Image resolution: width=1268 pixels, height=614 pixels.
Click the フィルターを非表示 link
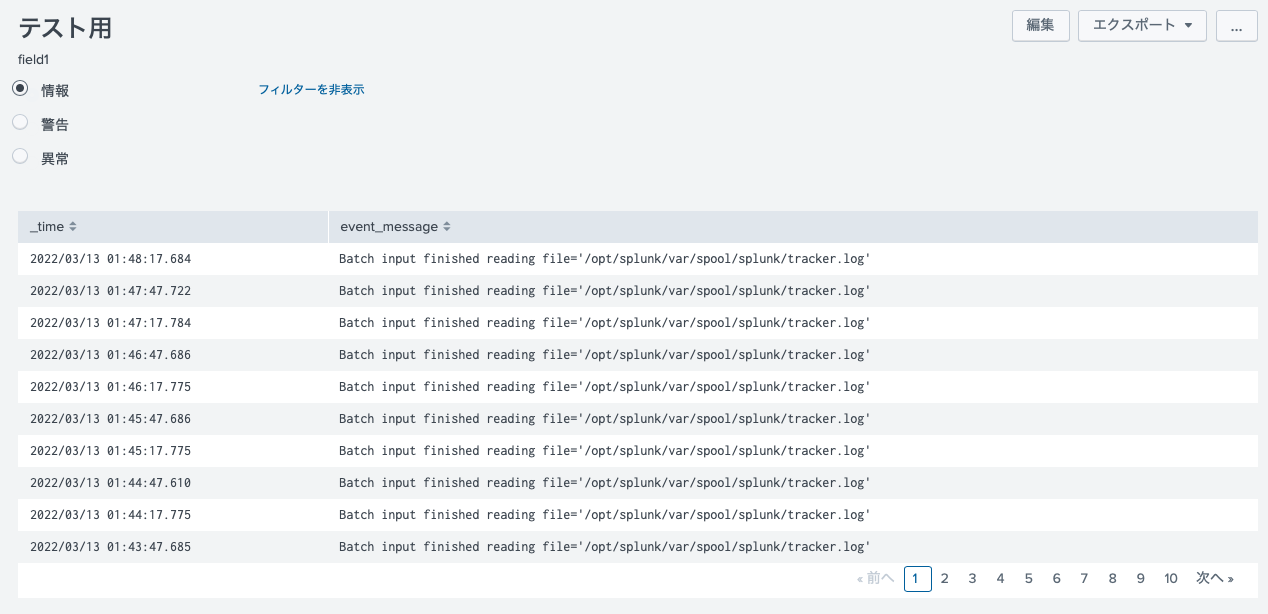[311, 90]
